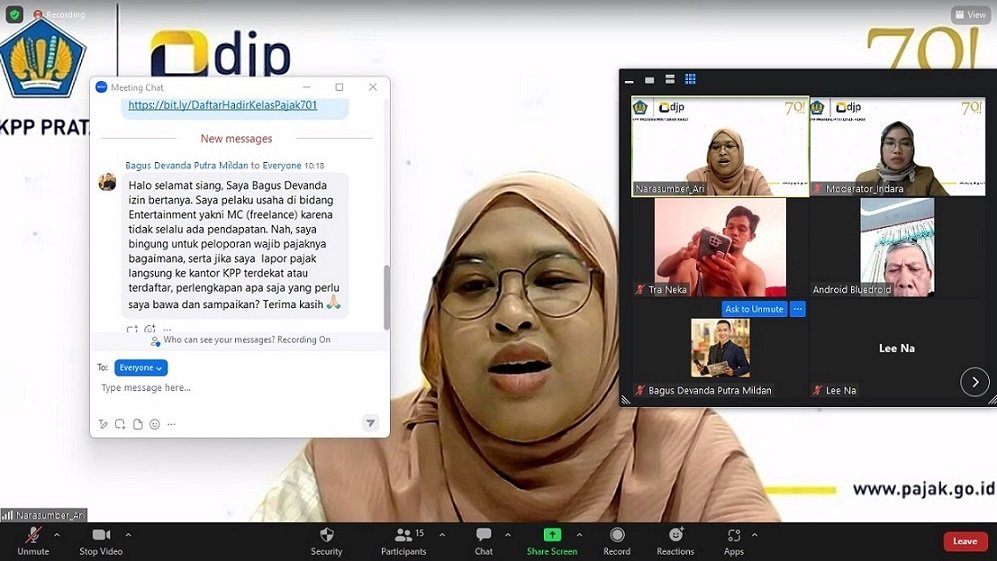
Task: Switch to grid gallery view layout
Action: (x=690, y=80)
